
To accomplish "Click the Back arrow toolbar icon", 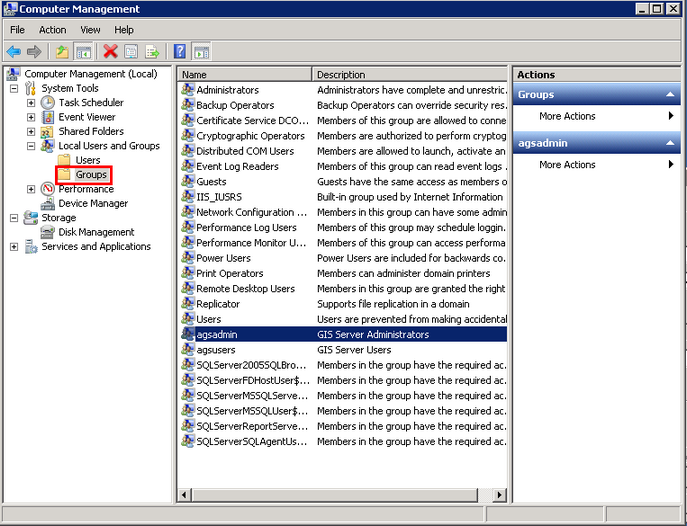I will 14,52.
